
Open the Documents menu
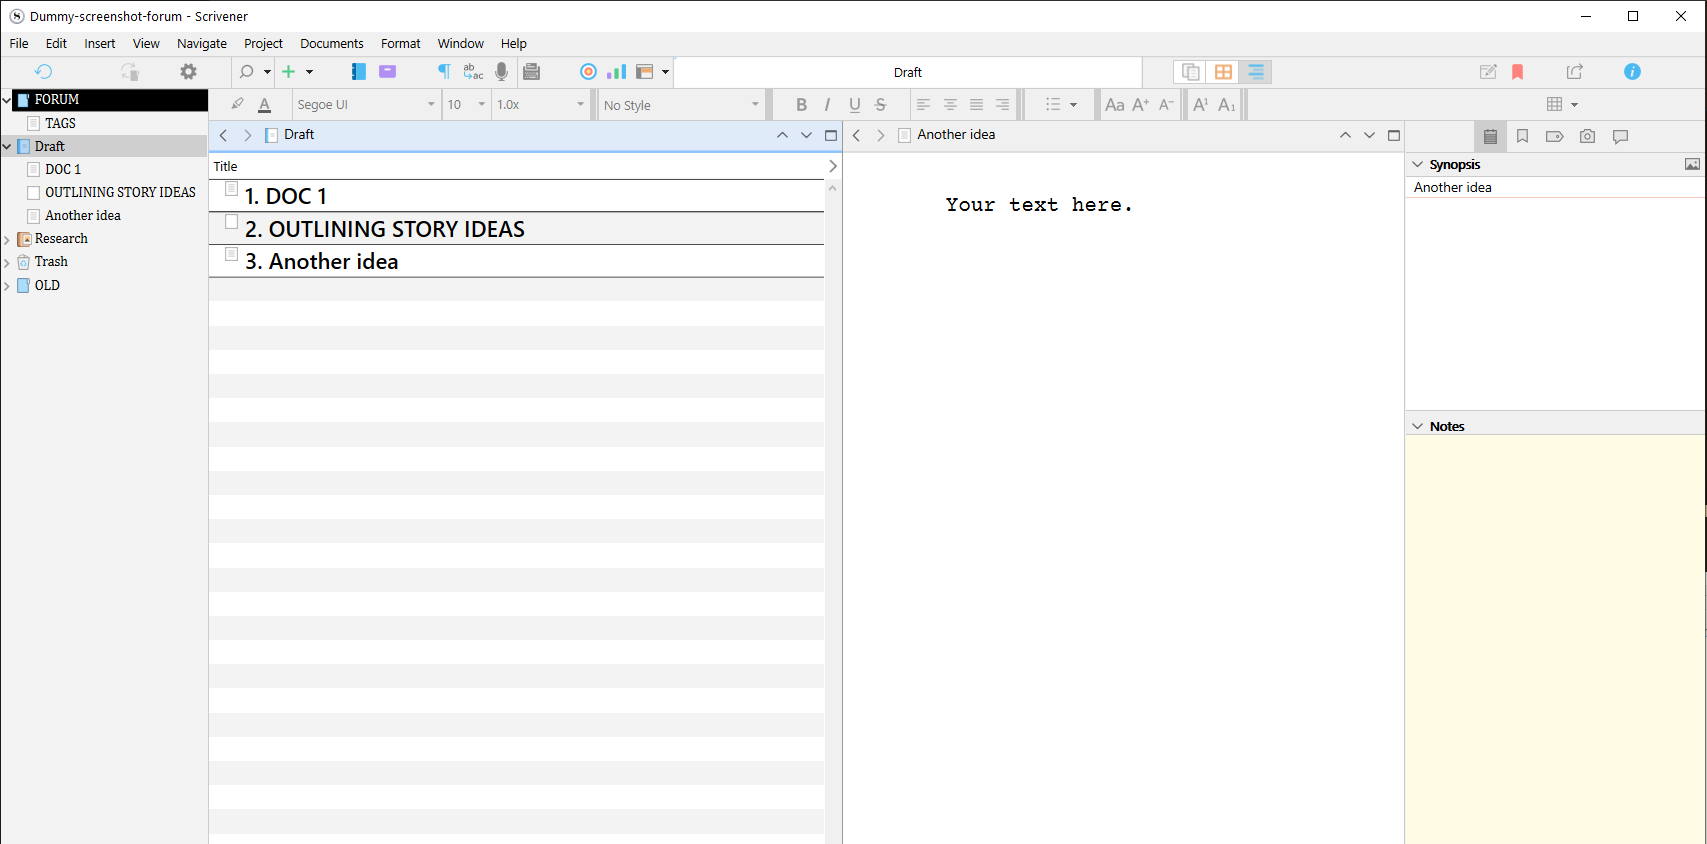click(331, 44)
